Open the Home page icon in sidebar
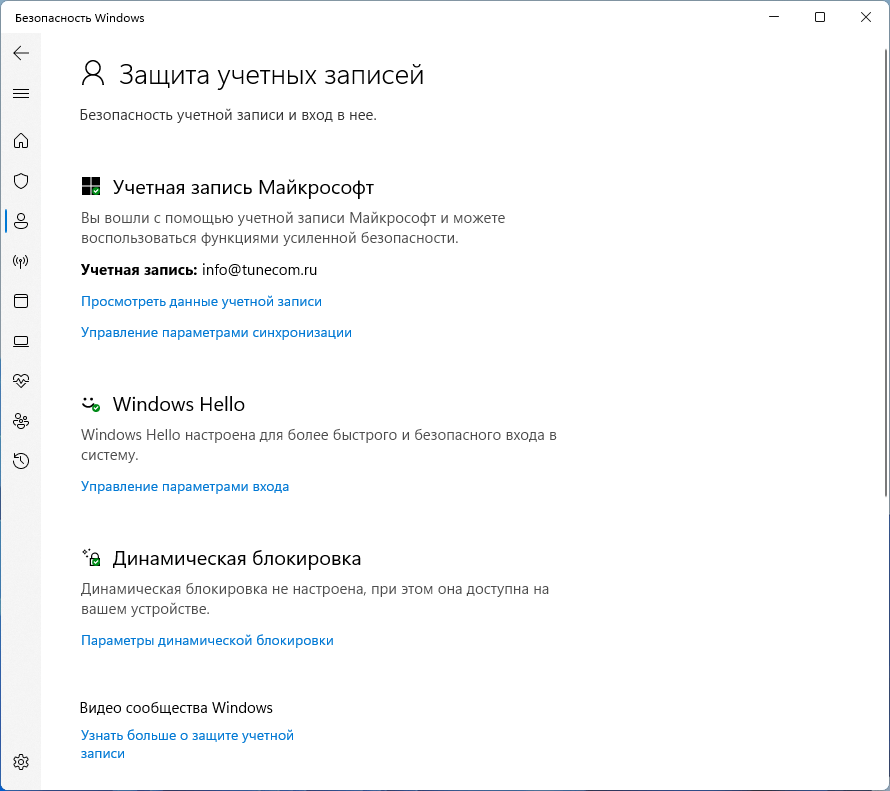 [x=21, y=140]
